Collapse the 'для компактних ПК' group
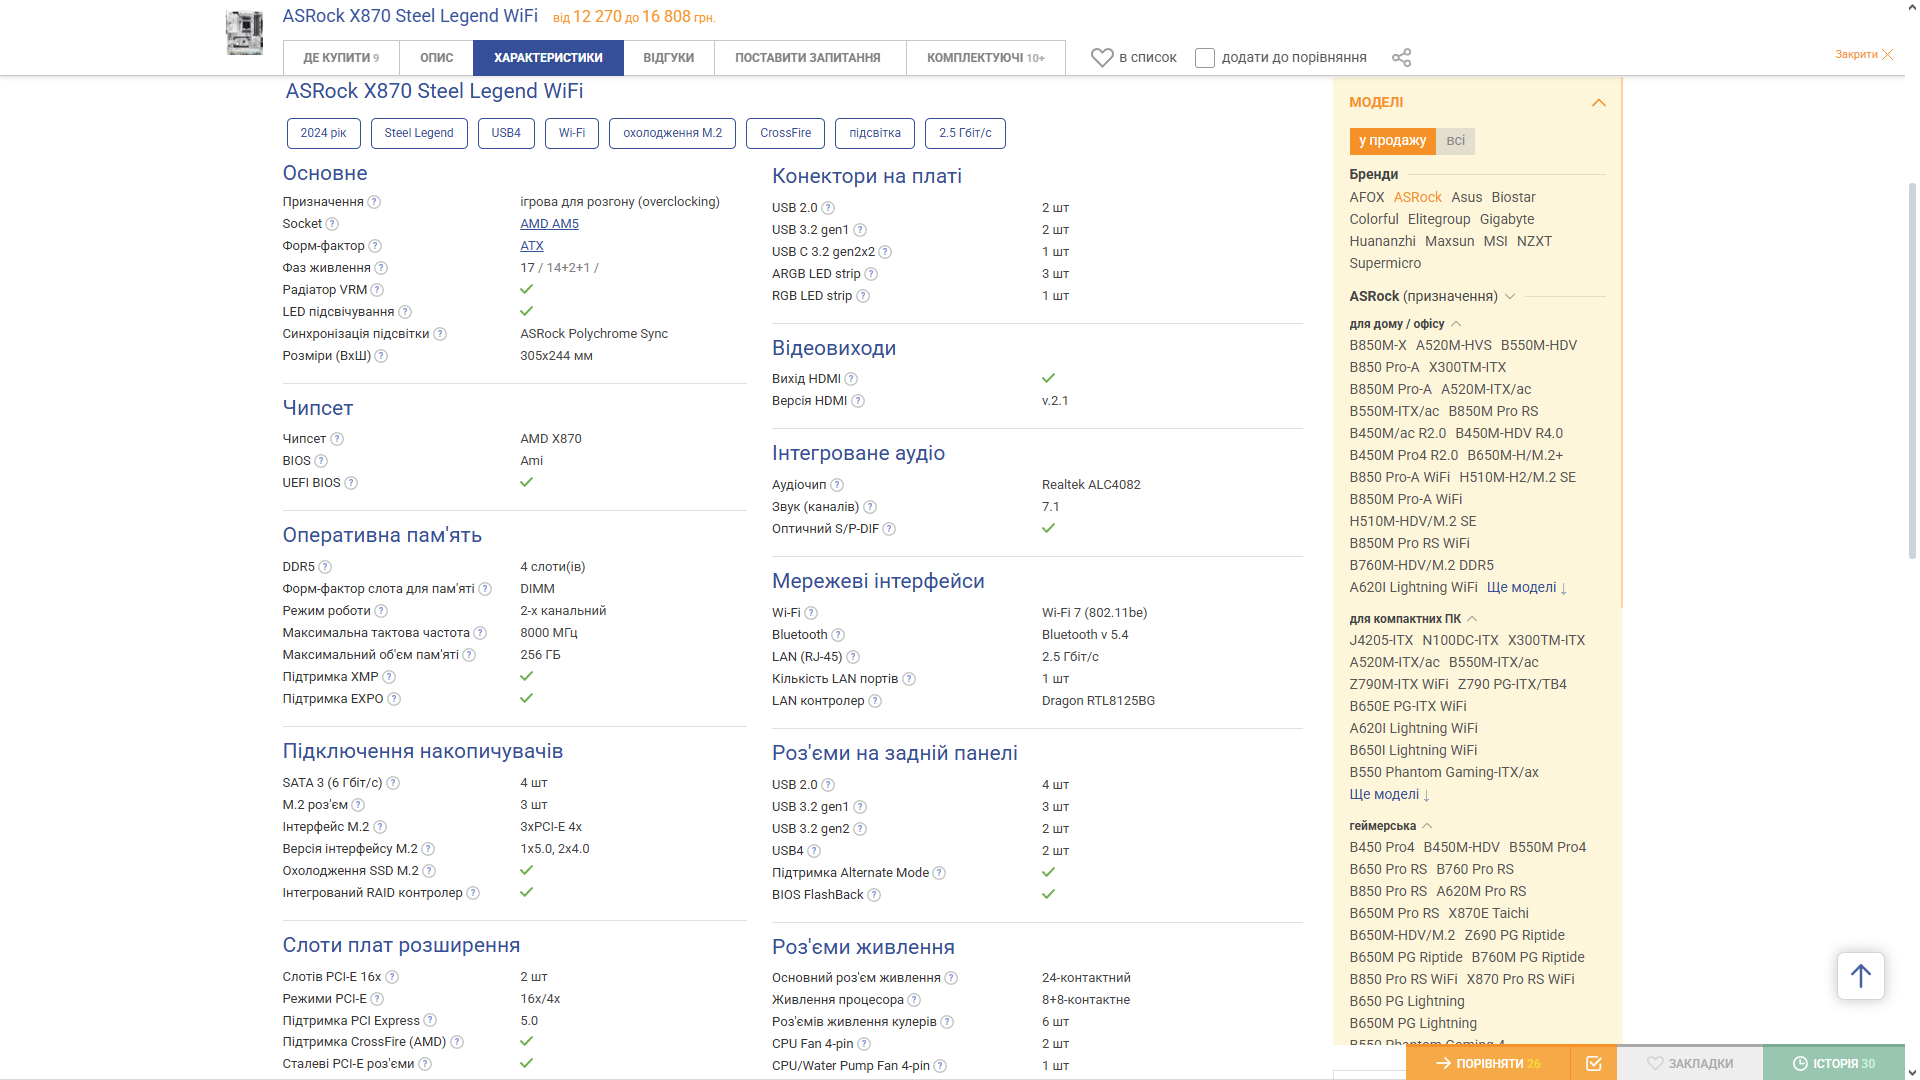Screen dimensions: 1920x1080 pos(1472,619)
